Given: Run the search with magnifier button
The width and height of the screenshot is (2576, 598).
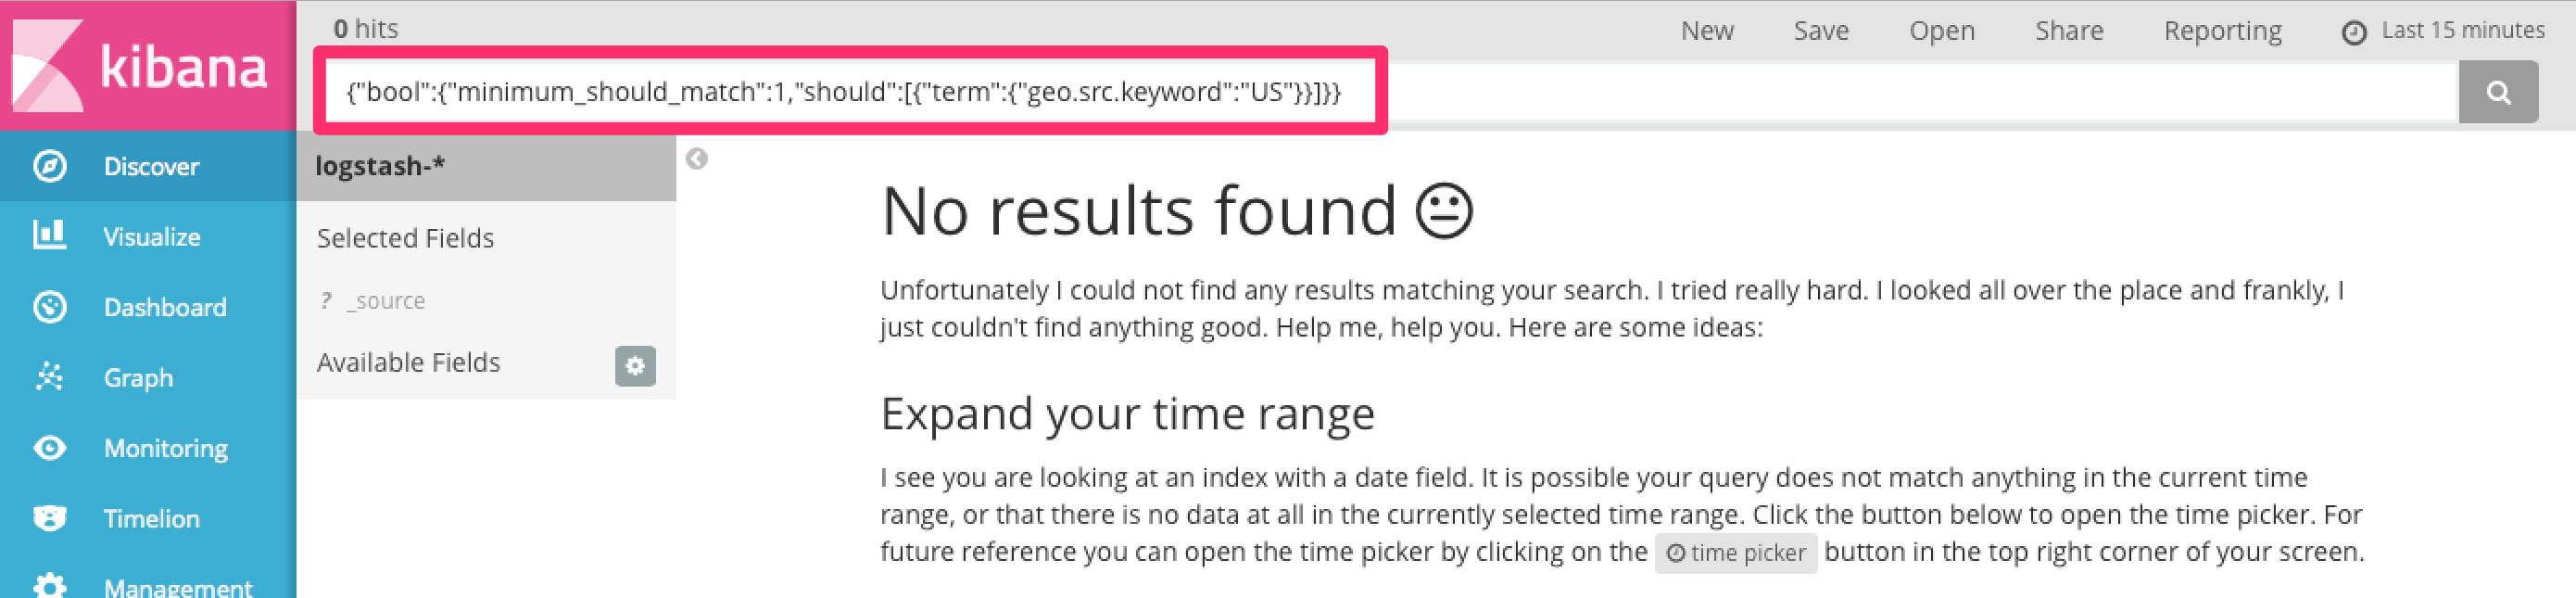Looking at the screenshot, I should click(x=2497, y=92).
